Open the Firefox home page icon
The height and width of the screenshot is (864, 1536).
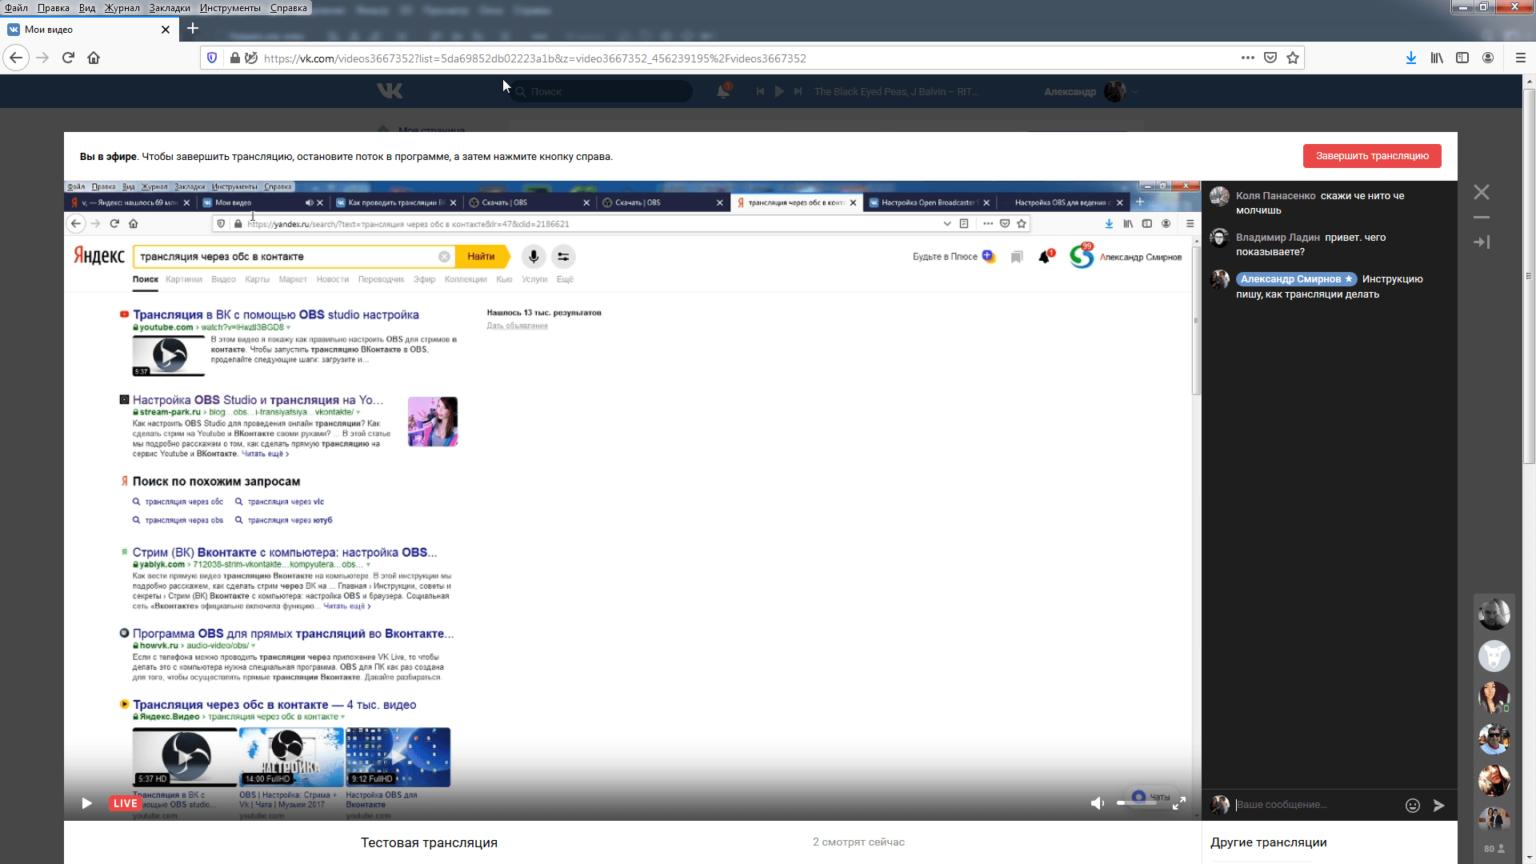[x=94, y=58]
